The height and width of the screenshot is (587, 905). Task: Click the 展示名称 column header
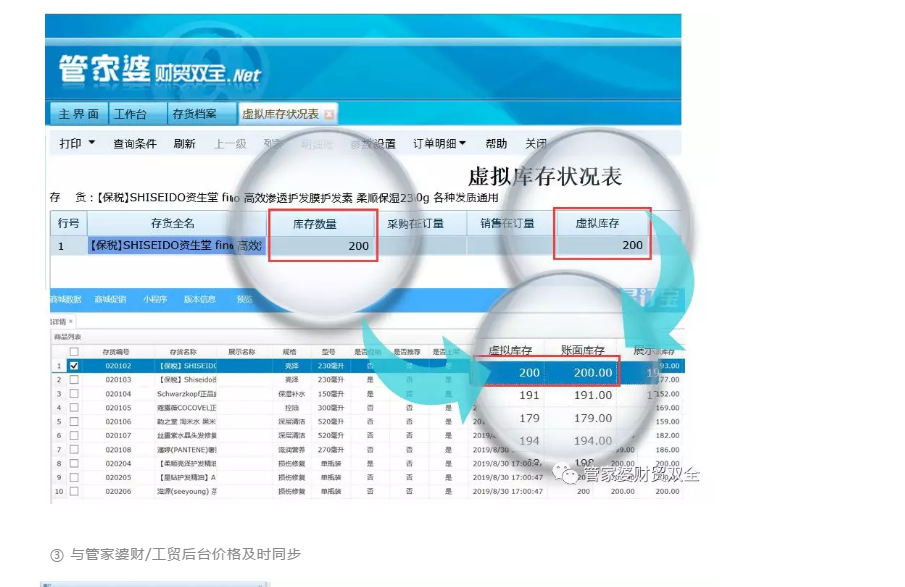tap(241, 352)
